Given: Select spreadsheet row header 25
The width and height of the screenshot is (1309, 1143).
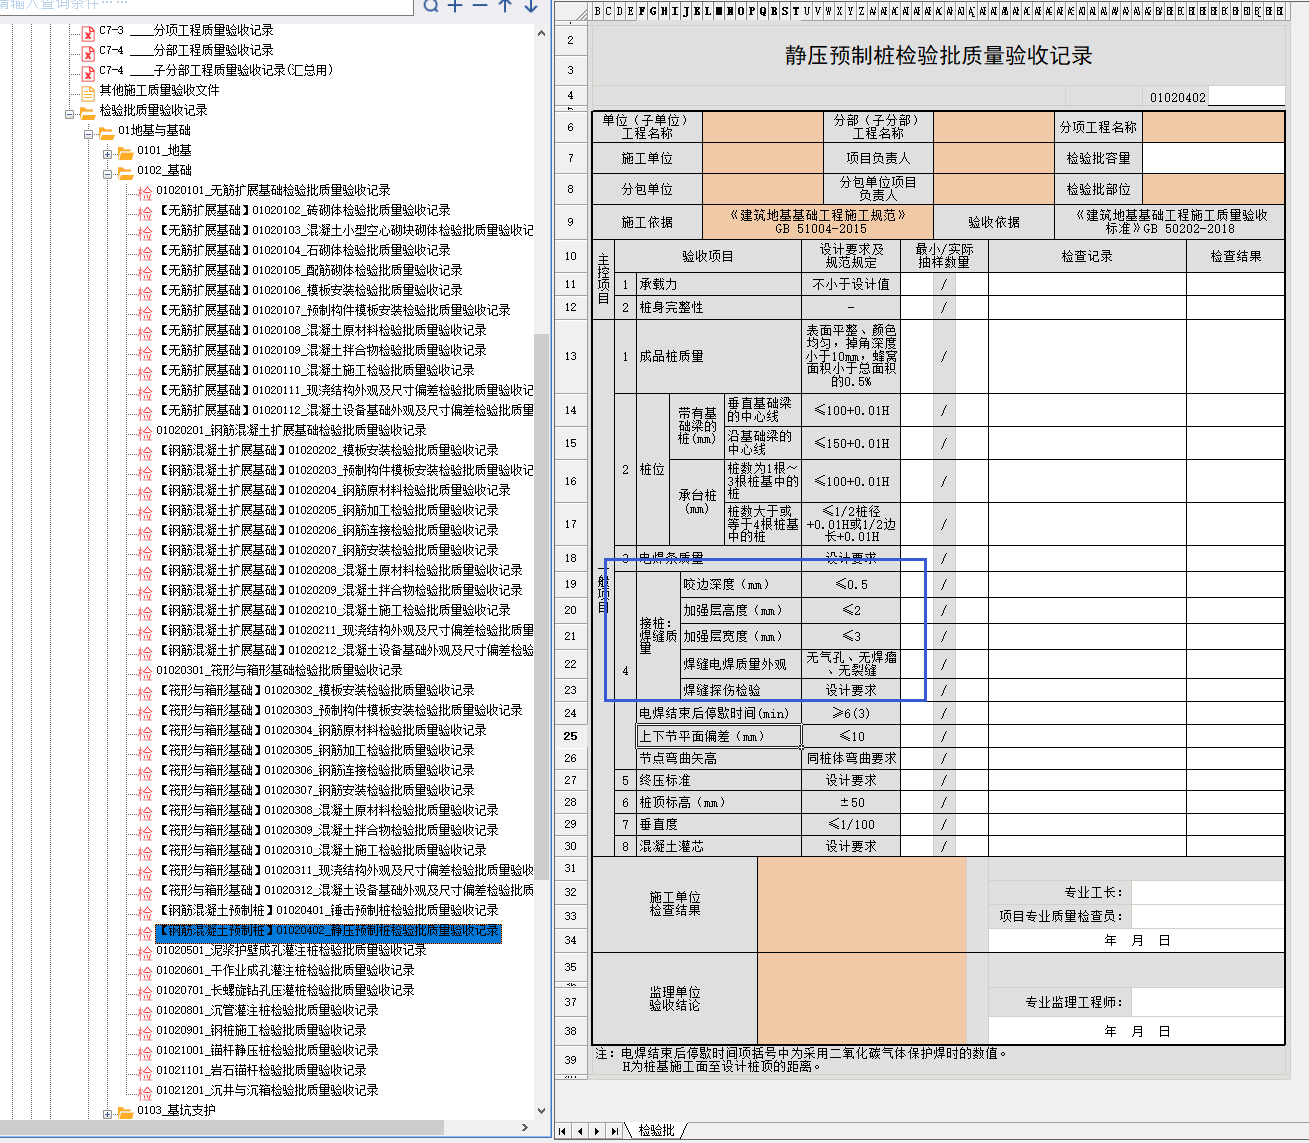Looking at the screenshot, I should point(570,736).
